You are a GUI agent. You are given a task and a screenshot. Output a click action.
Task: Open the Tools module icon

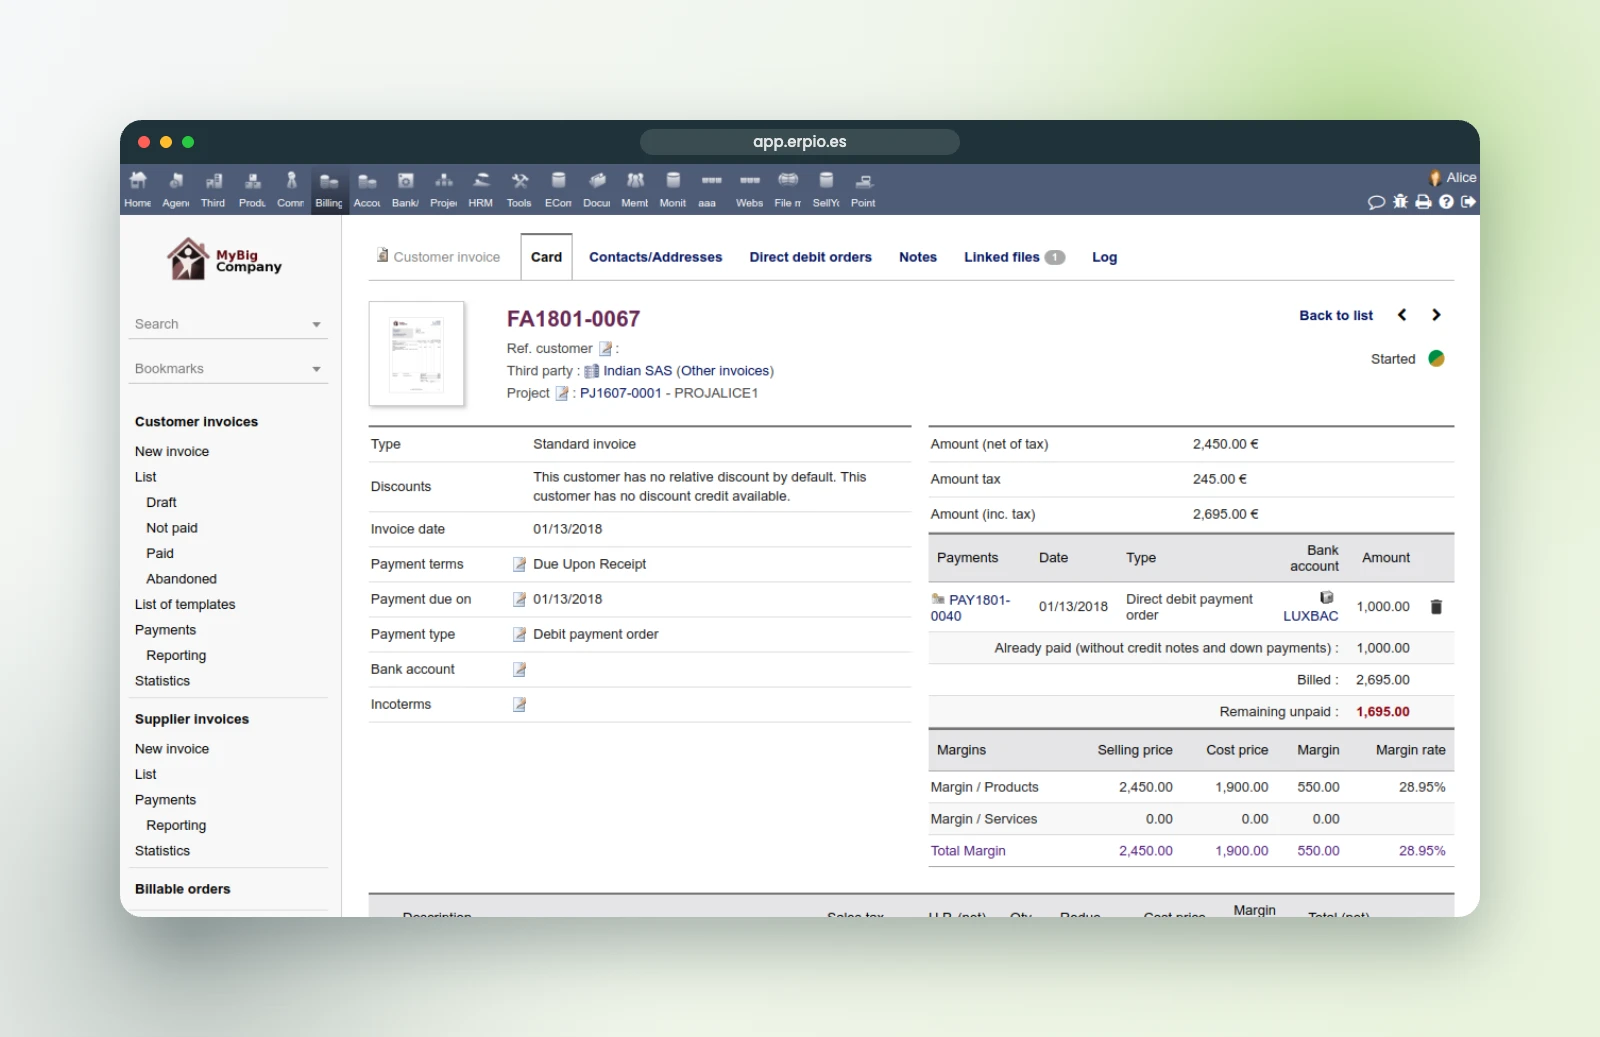tap(519, 188)
